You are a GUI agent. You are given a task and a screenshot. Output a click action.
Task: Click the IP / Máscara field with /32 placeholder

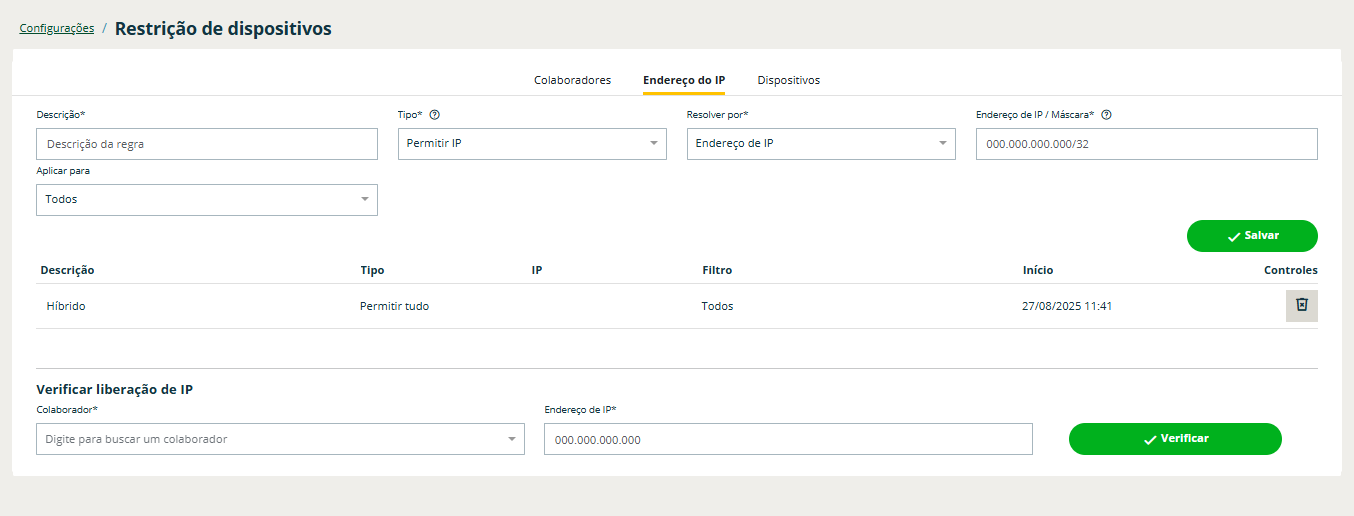pyautogui.click(x=1146, y=144)
